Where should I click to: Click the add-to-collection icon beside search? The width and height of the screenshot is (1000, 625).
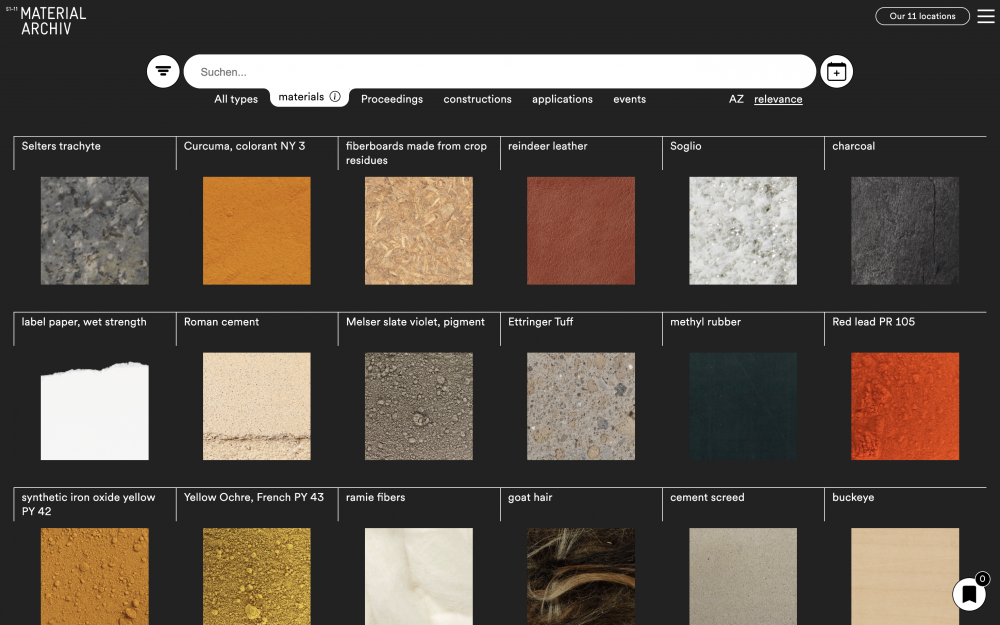[x=836, y=71]
